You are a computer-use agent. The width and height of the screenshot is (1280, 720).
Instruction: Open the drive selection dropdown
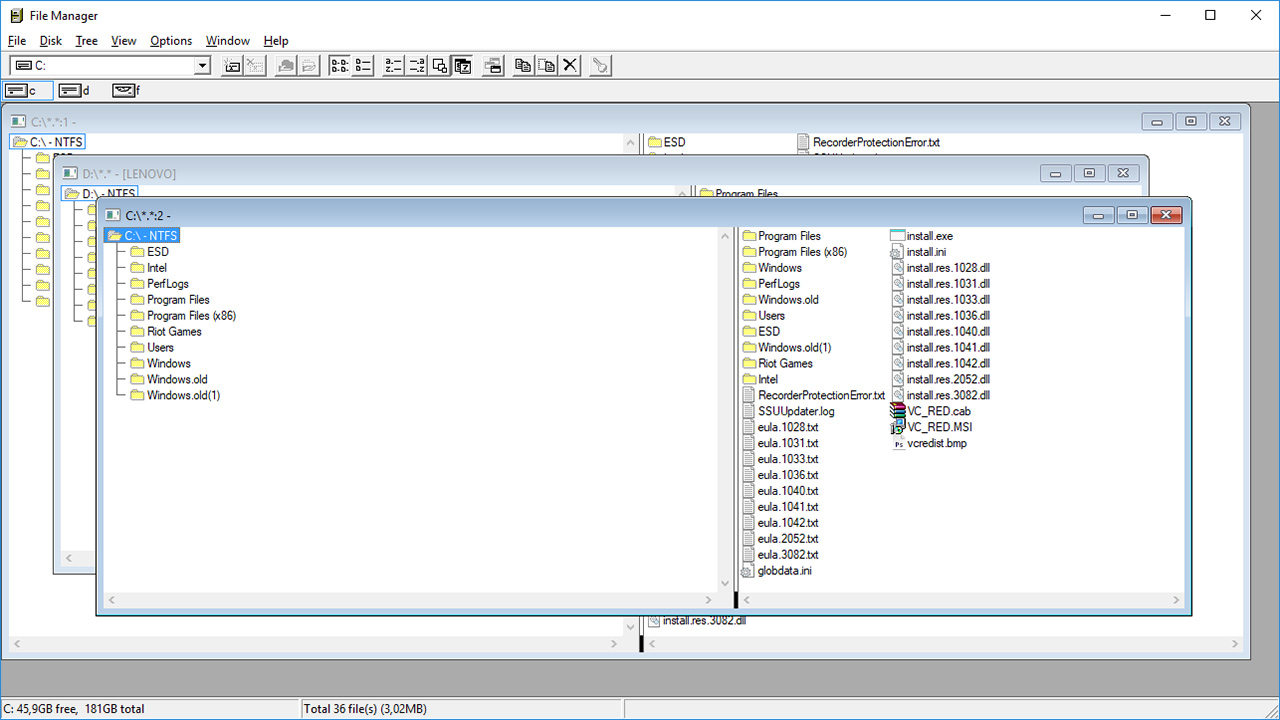202,65
